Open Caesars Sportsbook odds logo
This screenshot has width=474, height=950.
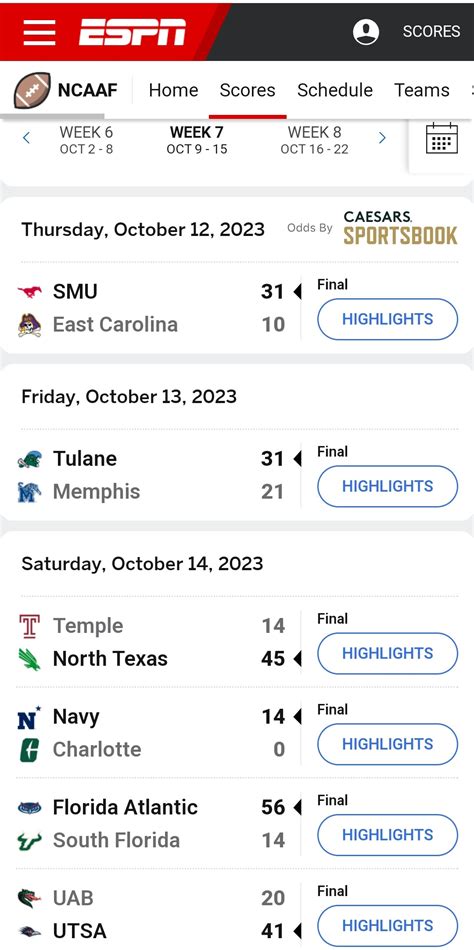coord(400,228)
